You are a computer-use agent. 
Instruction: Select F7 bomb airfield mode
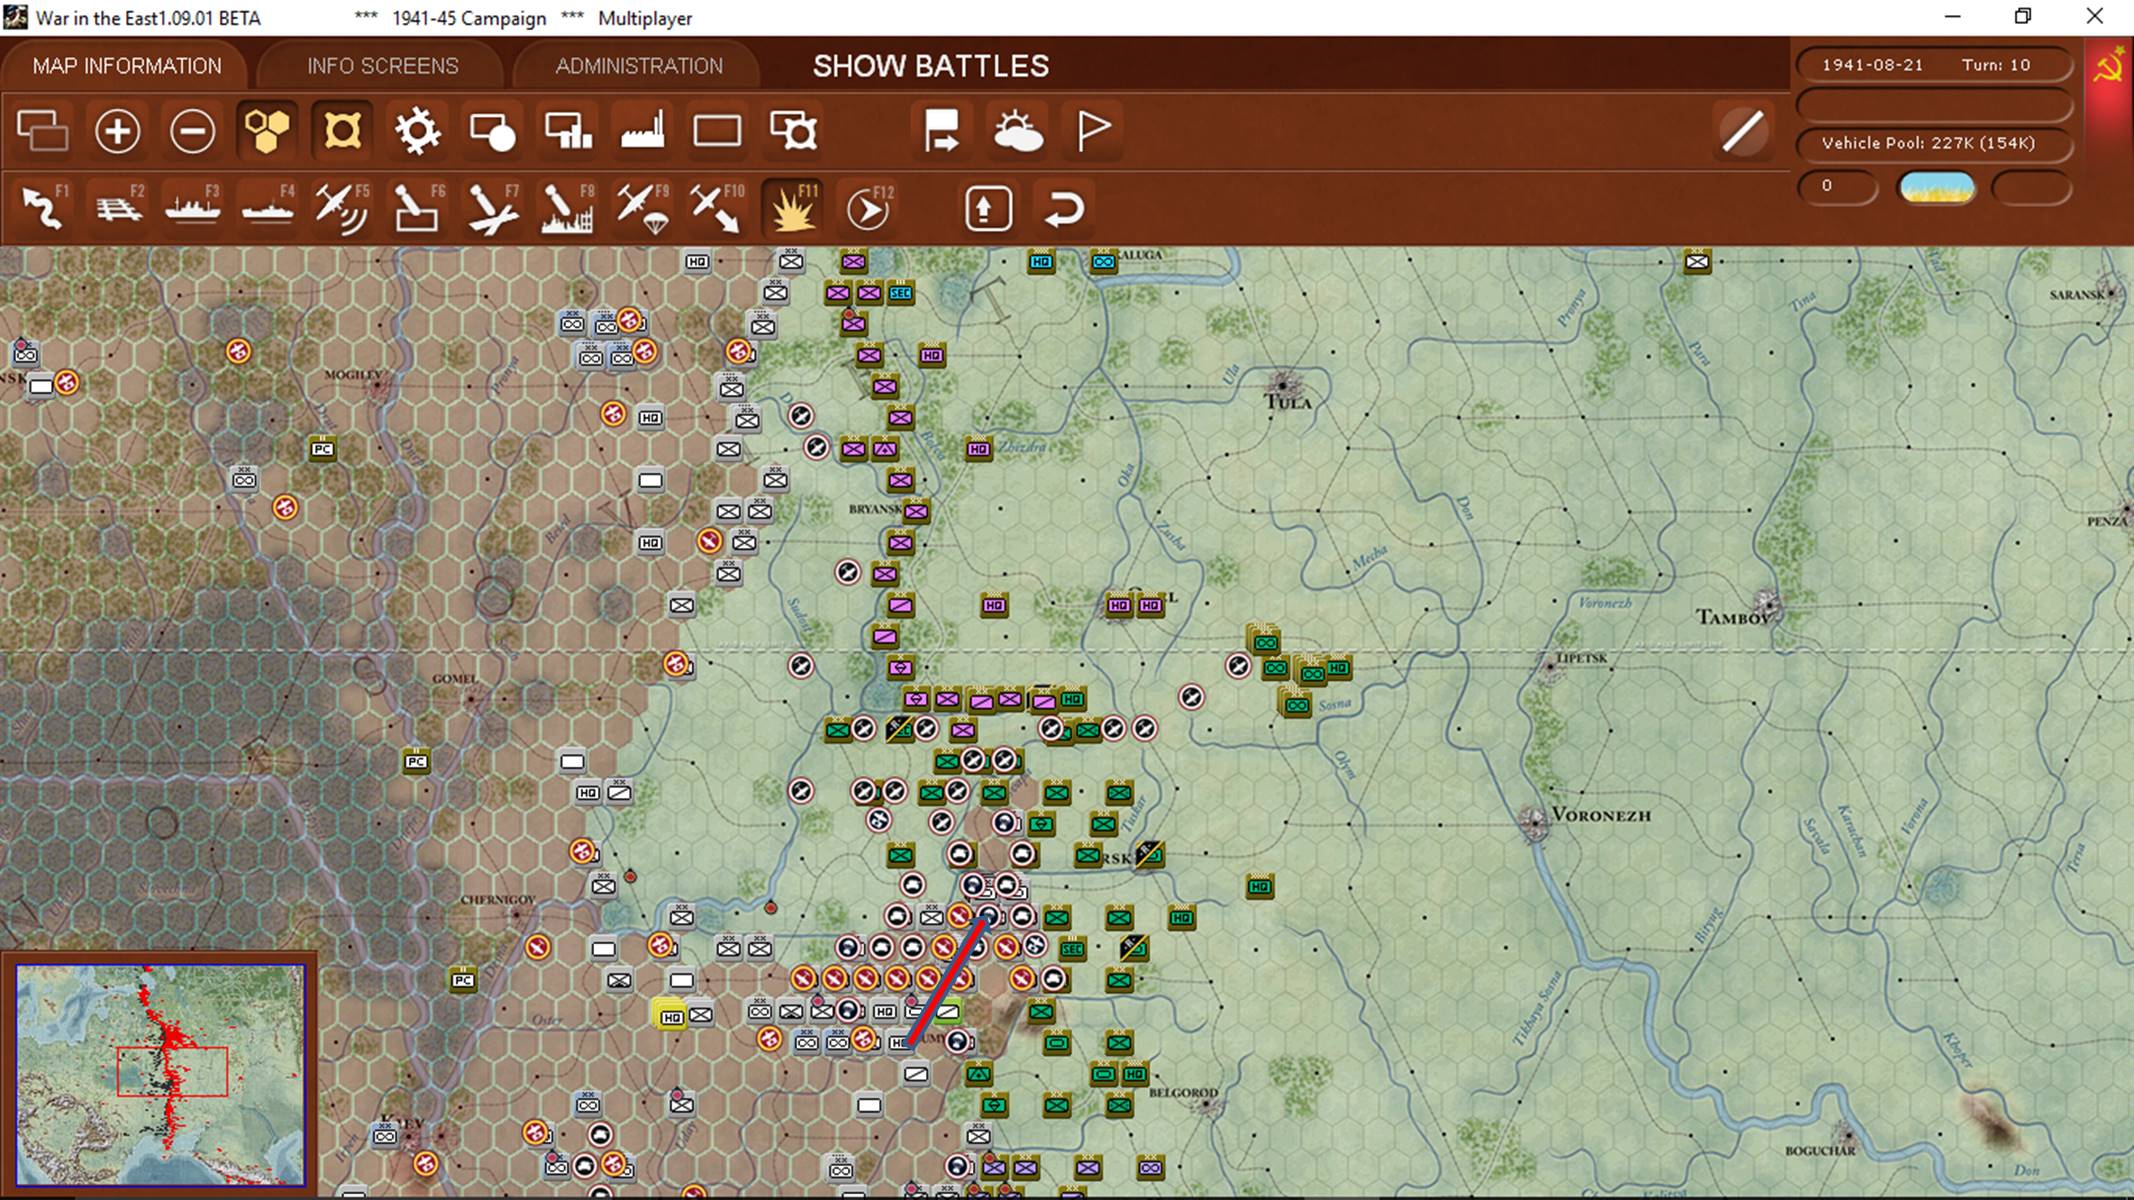493,208
